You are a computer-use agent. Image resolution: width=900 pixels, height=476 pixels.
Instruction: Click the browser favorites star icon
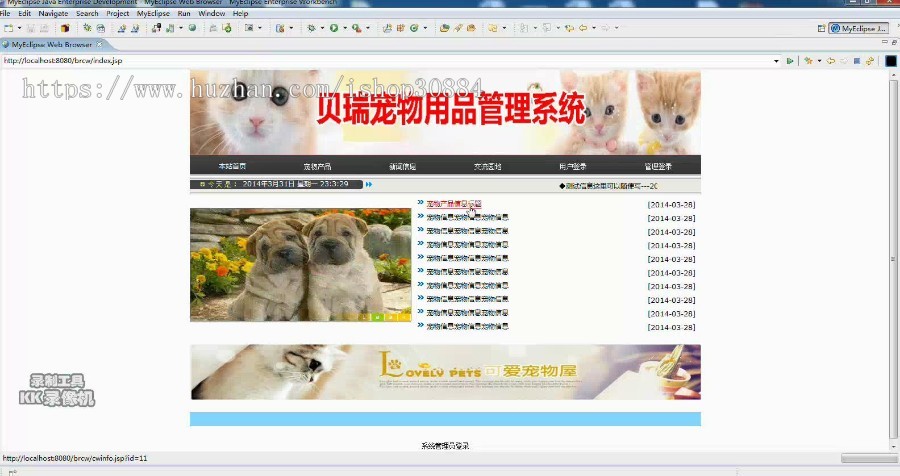pos(808,61)
